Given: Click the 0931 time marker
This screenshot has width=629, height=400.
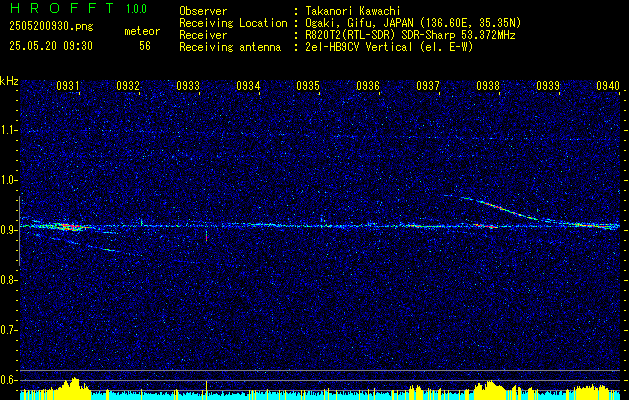Looking at the screenshot, I should pos(68,85).
